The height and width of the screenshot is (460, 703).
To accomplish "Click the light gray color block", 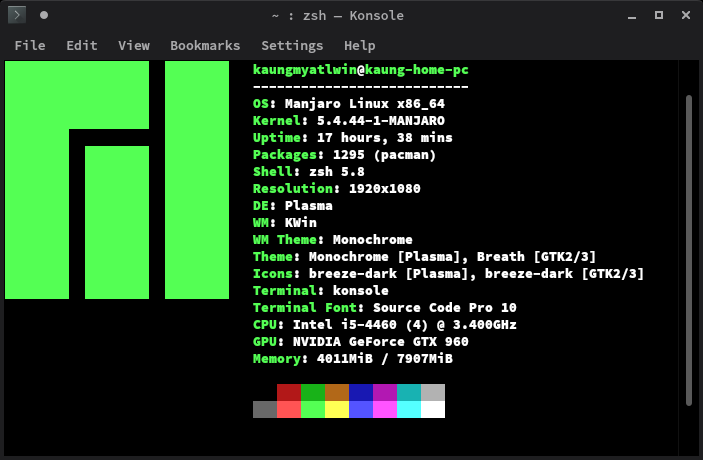I will click(433, 392).
